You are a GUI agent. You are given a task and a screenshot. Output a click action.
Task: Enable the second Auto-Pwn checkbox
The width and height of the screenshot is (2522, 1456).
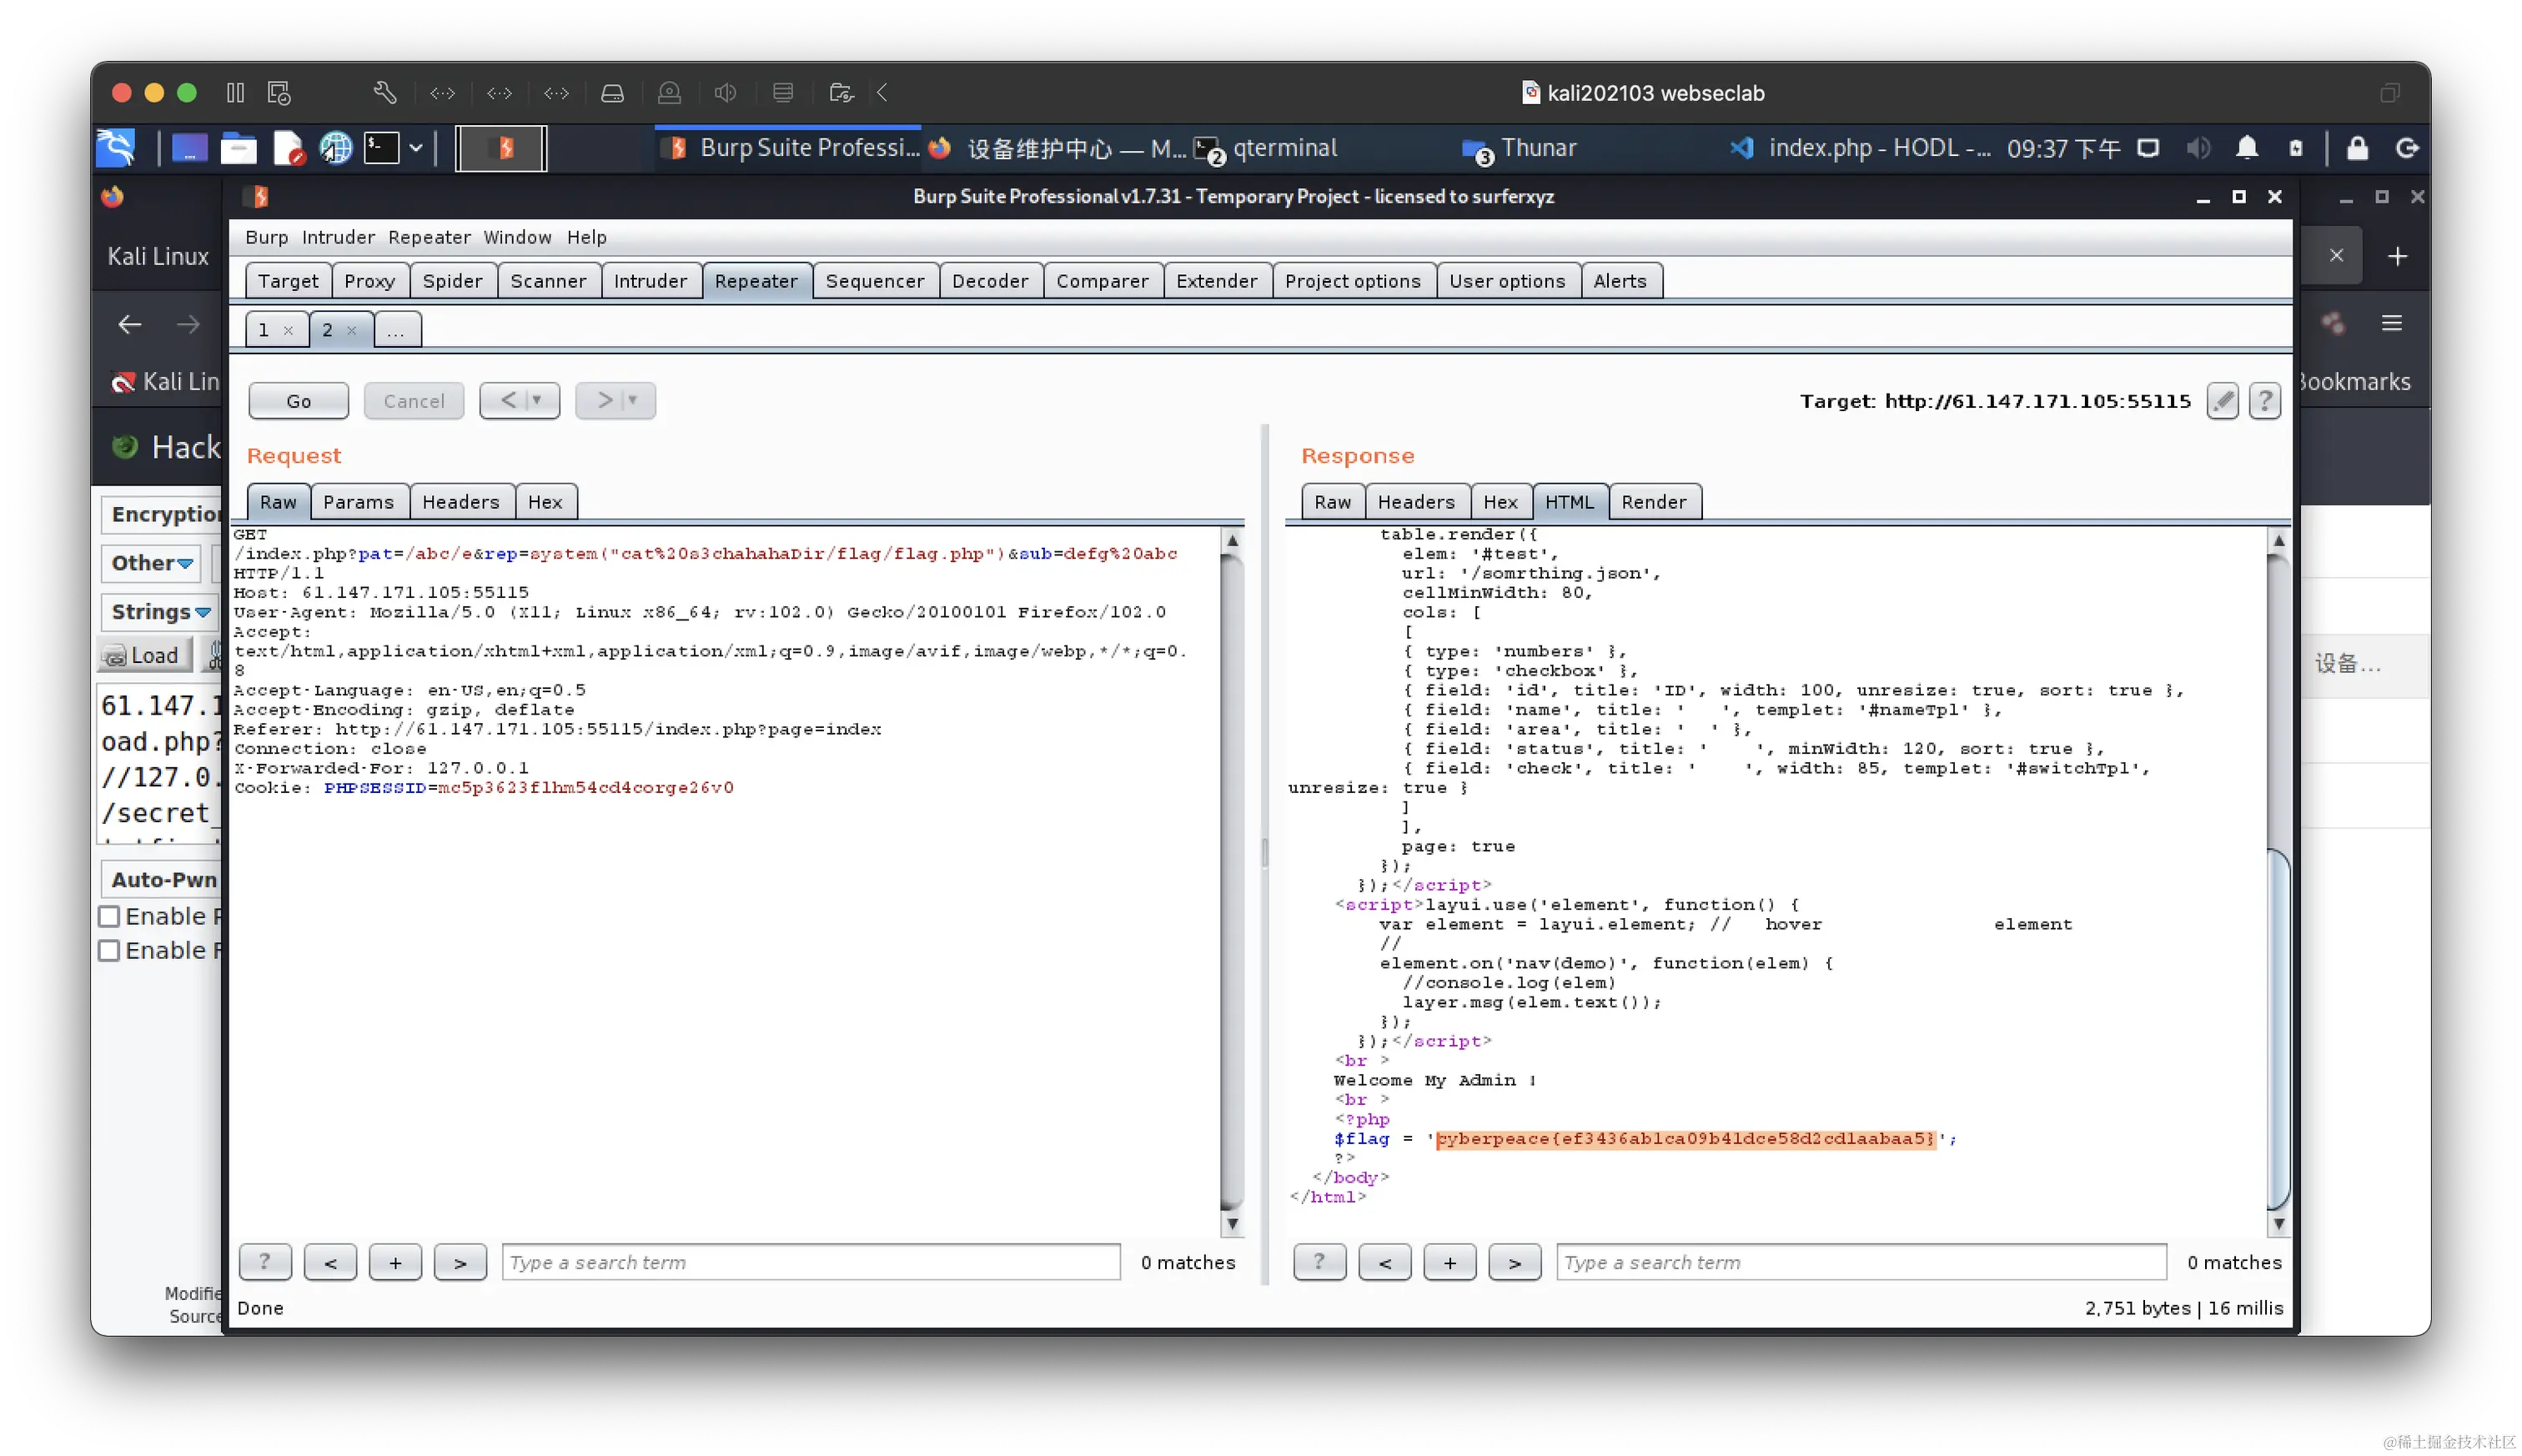point(109,950)
